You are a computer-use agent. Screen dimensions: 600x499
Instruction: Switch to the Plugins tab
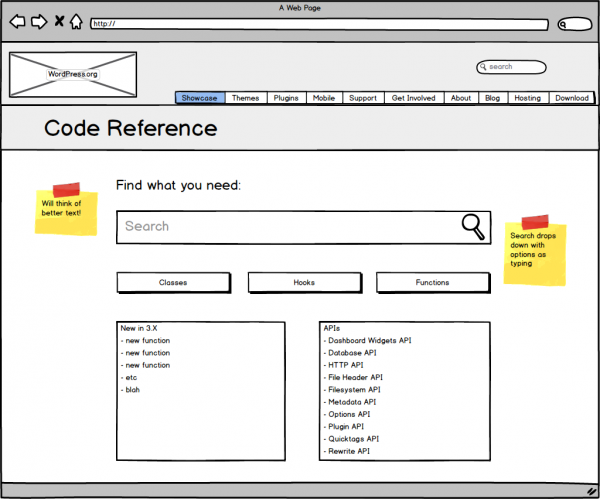[286, 98]
